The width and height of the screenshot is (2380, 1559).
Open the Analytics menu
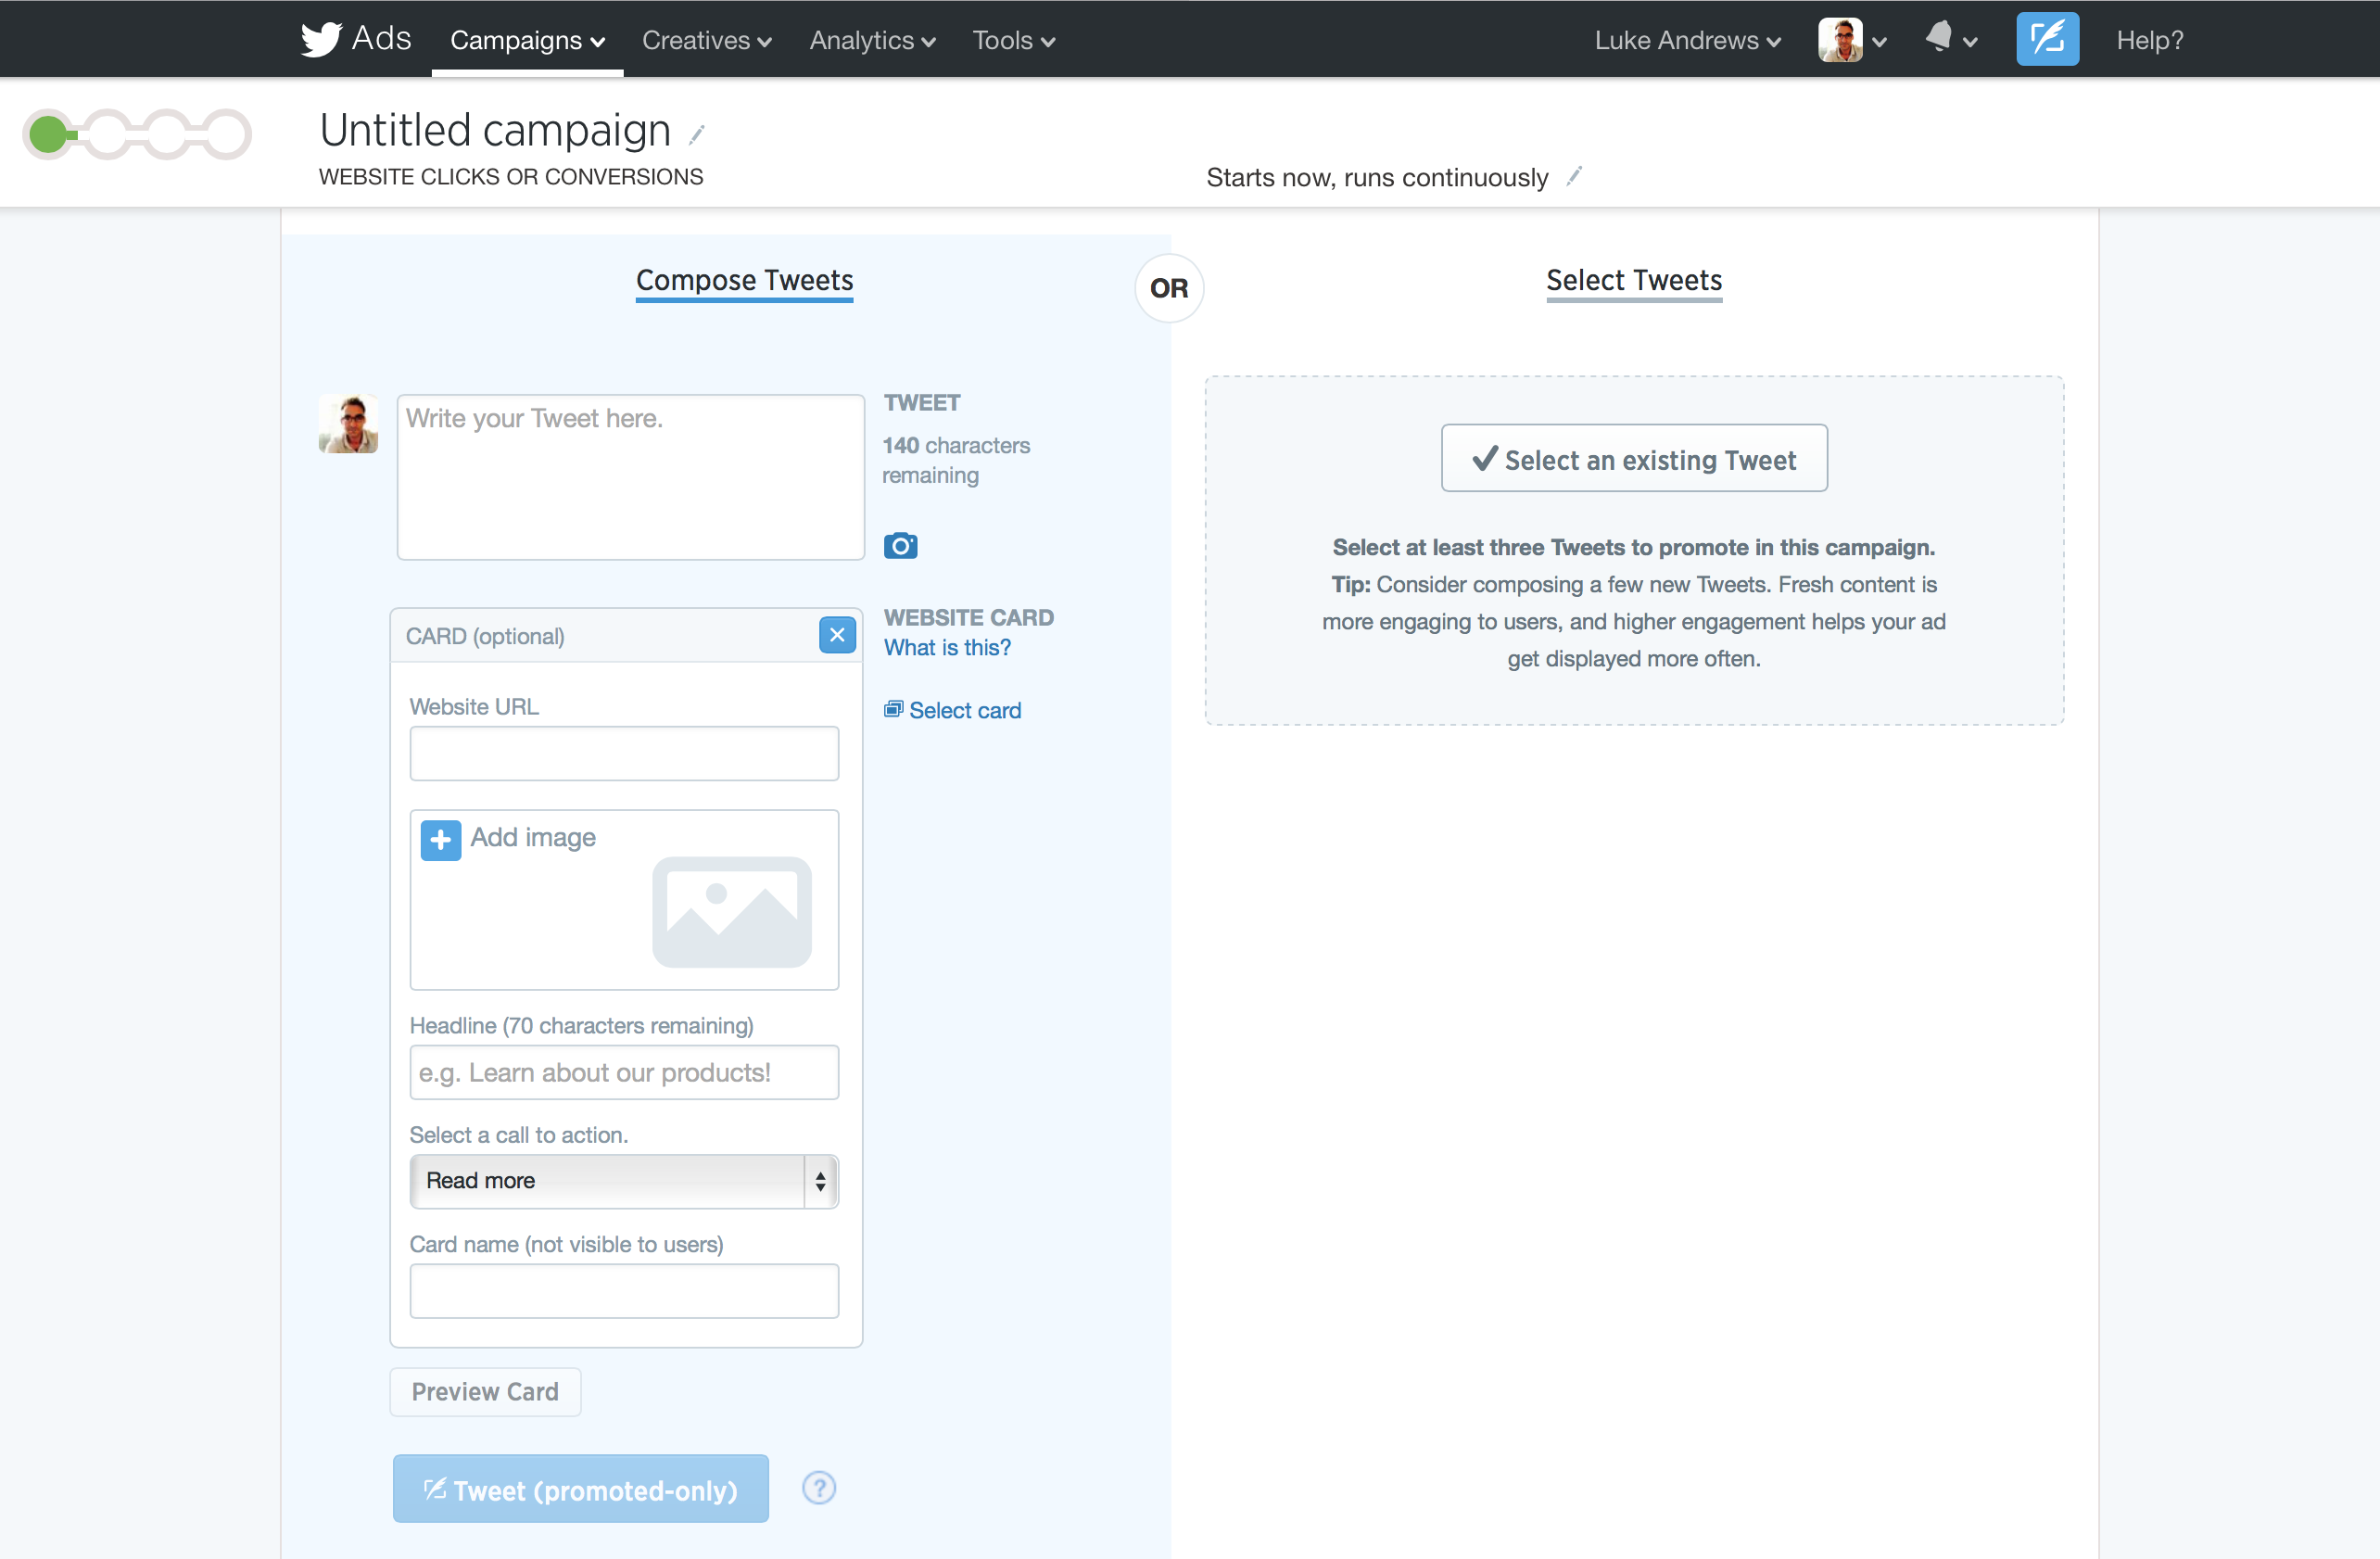pos(872,40)
